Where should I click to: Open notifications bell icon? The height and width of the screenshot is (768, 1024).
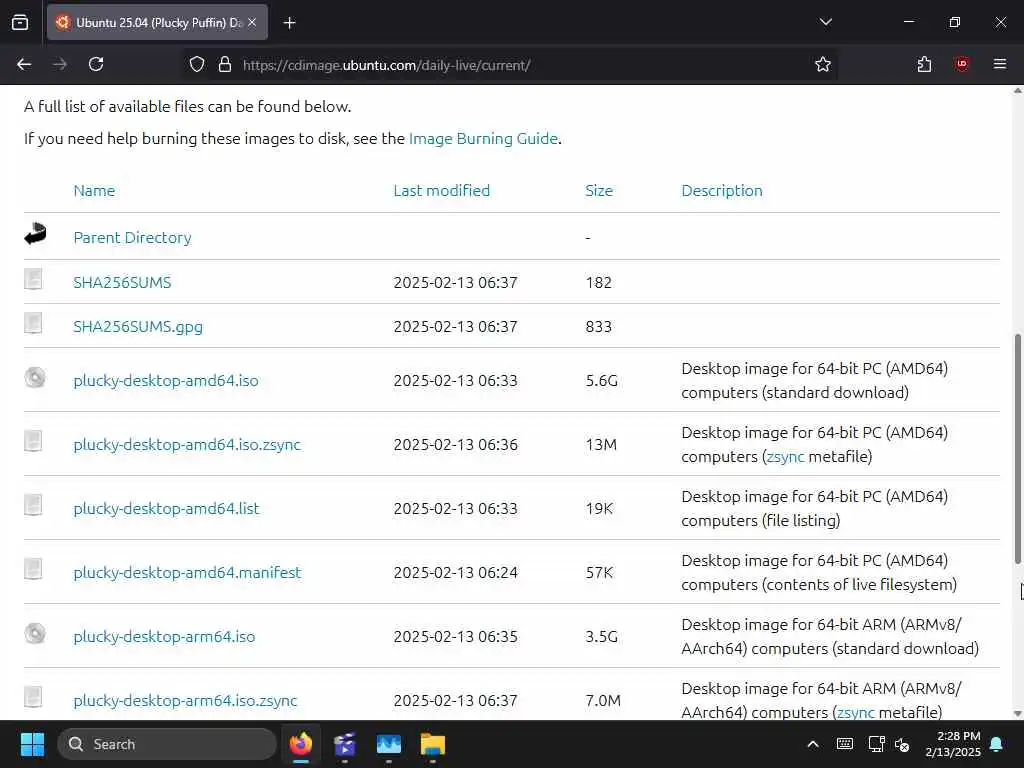[997, 744]
